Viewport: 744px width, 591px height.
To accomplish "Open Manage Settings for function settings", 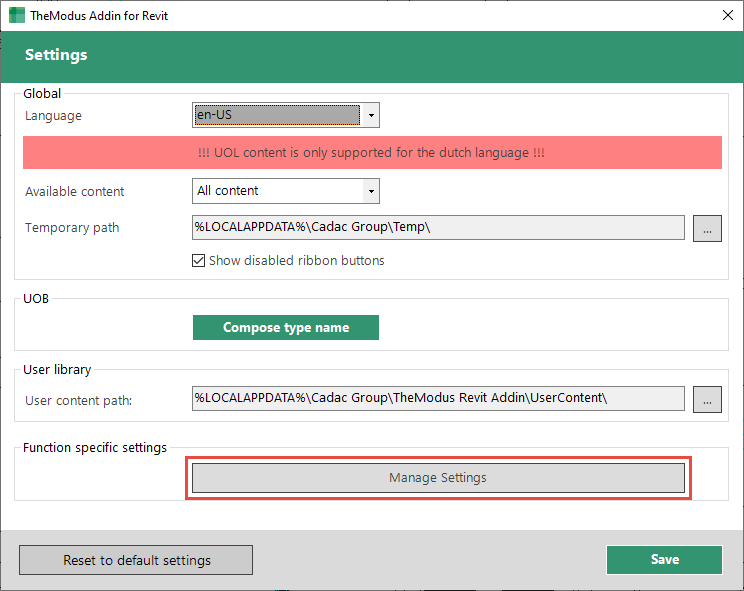I will click(x=438, y=478).
